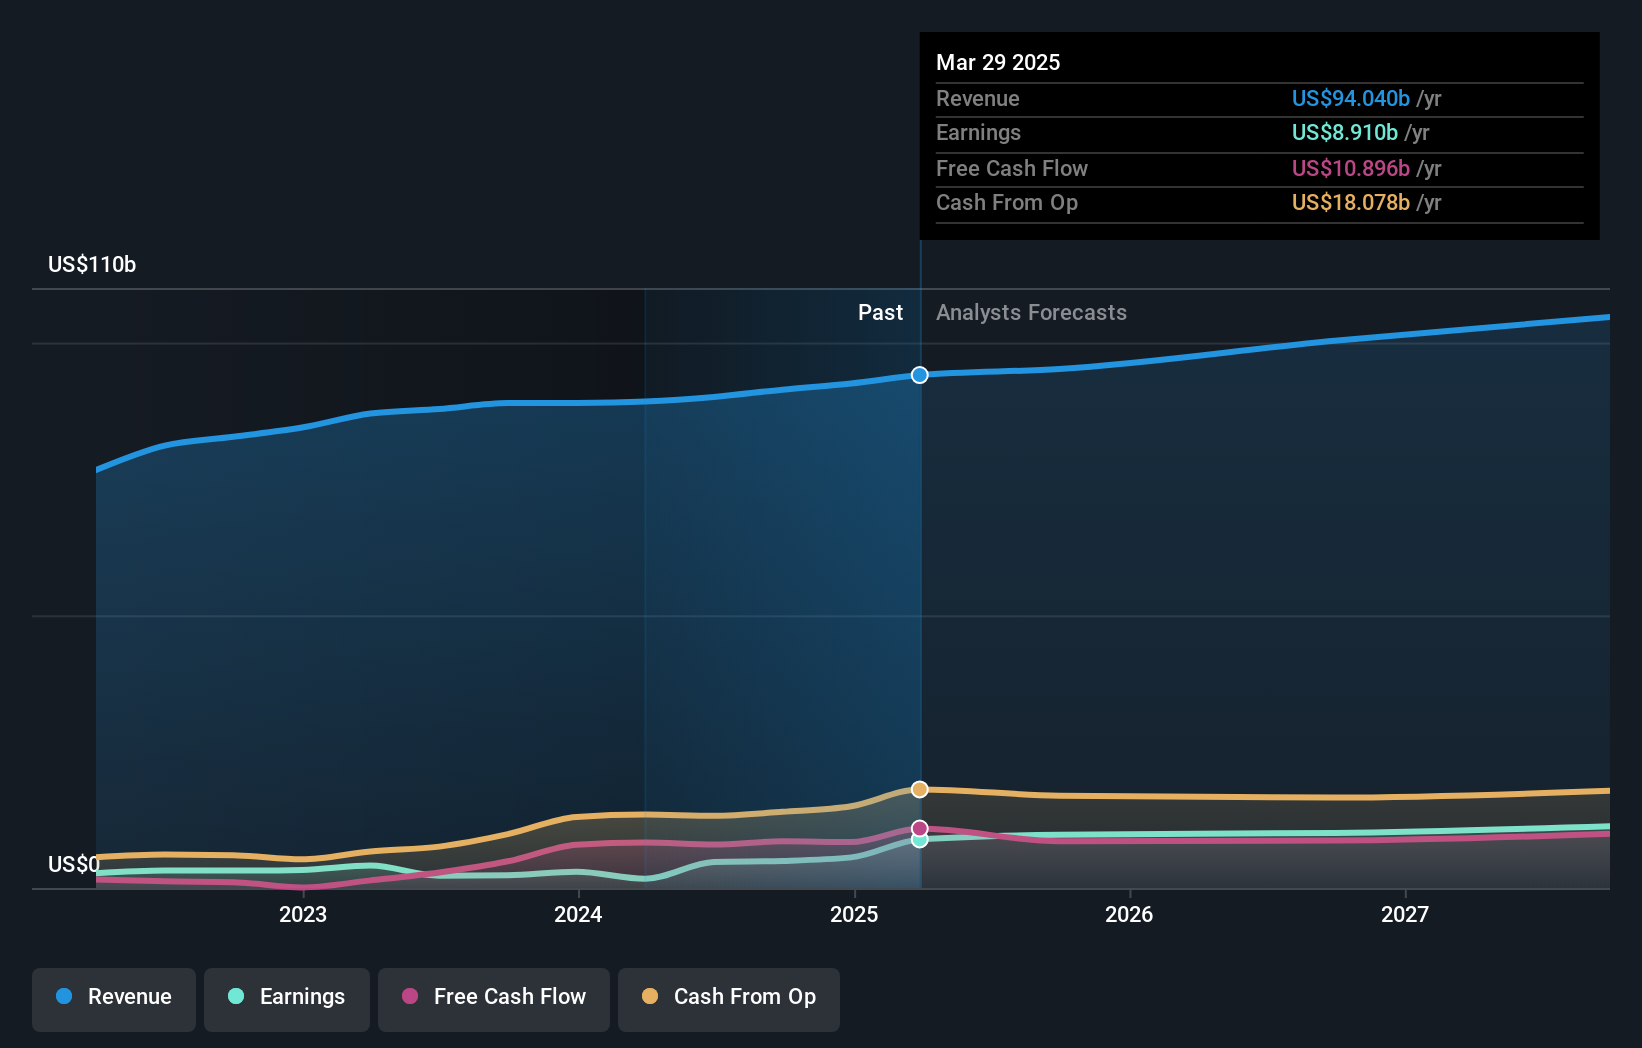1642x1048 pixels.
Task: Click the US$18.078b Cash From Op value
Action: pos(1350,203)
